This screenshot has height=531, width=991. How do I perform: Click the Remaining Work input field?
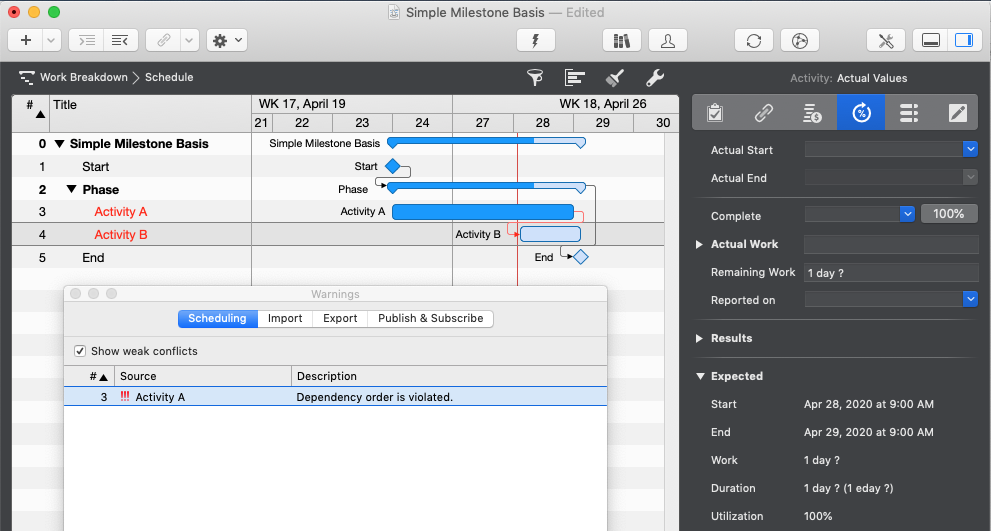pyautogui.click(x=890, y=272)
